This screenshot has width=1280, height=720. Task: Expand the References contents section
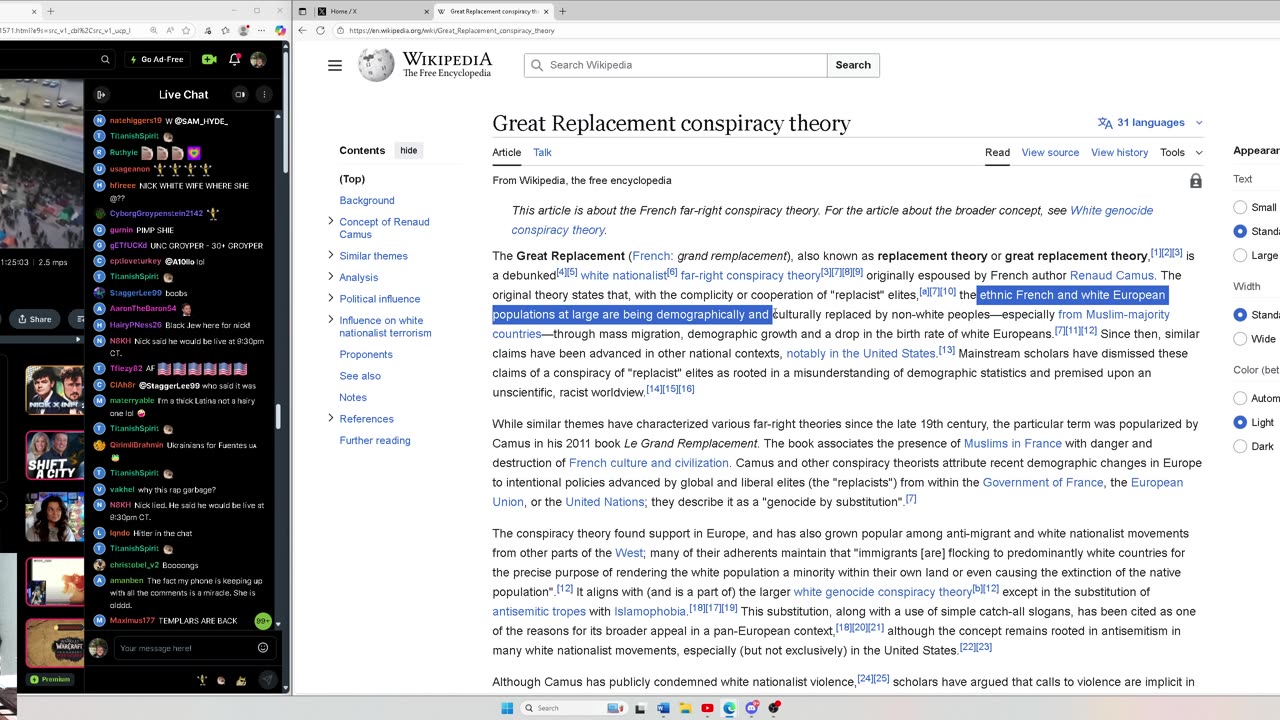tap(331, 418)
